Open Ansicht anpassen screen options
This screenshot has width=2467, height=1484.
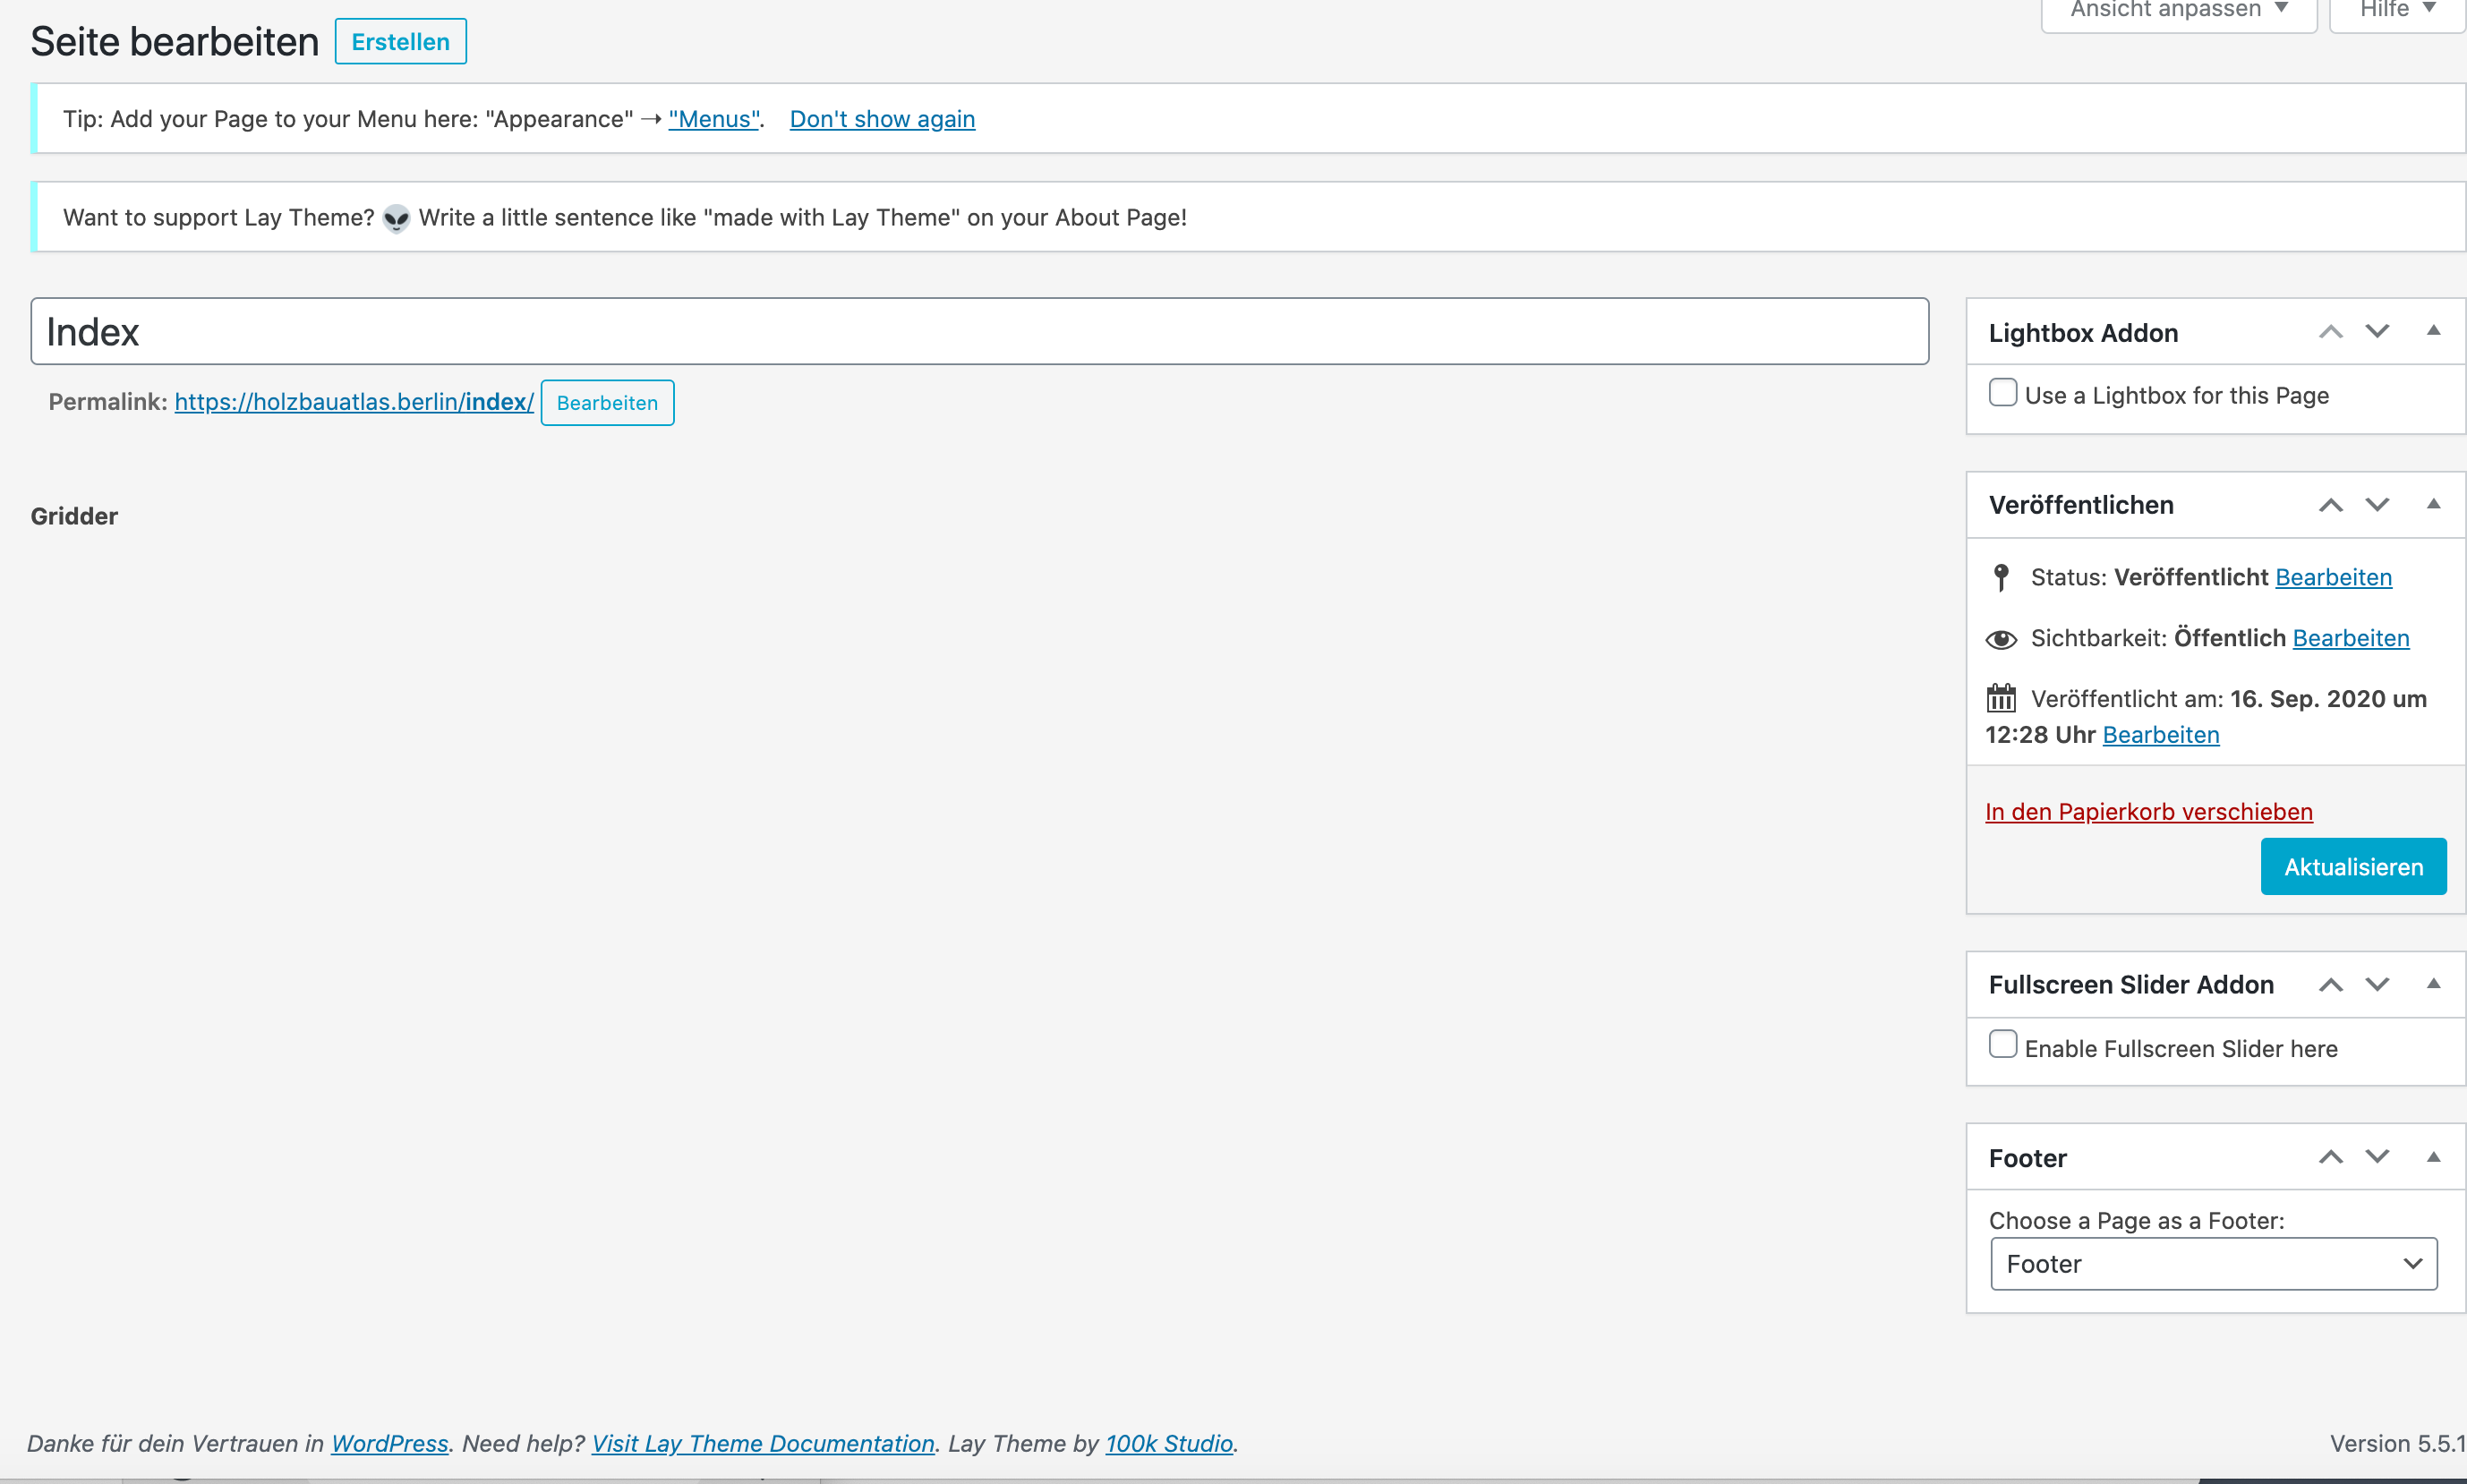2178,10
